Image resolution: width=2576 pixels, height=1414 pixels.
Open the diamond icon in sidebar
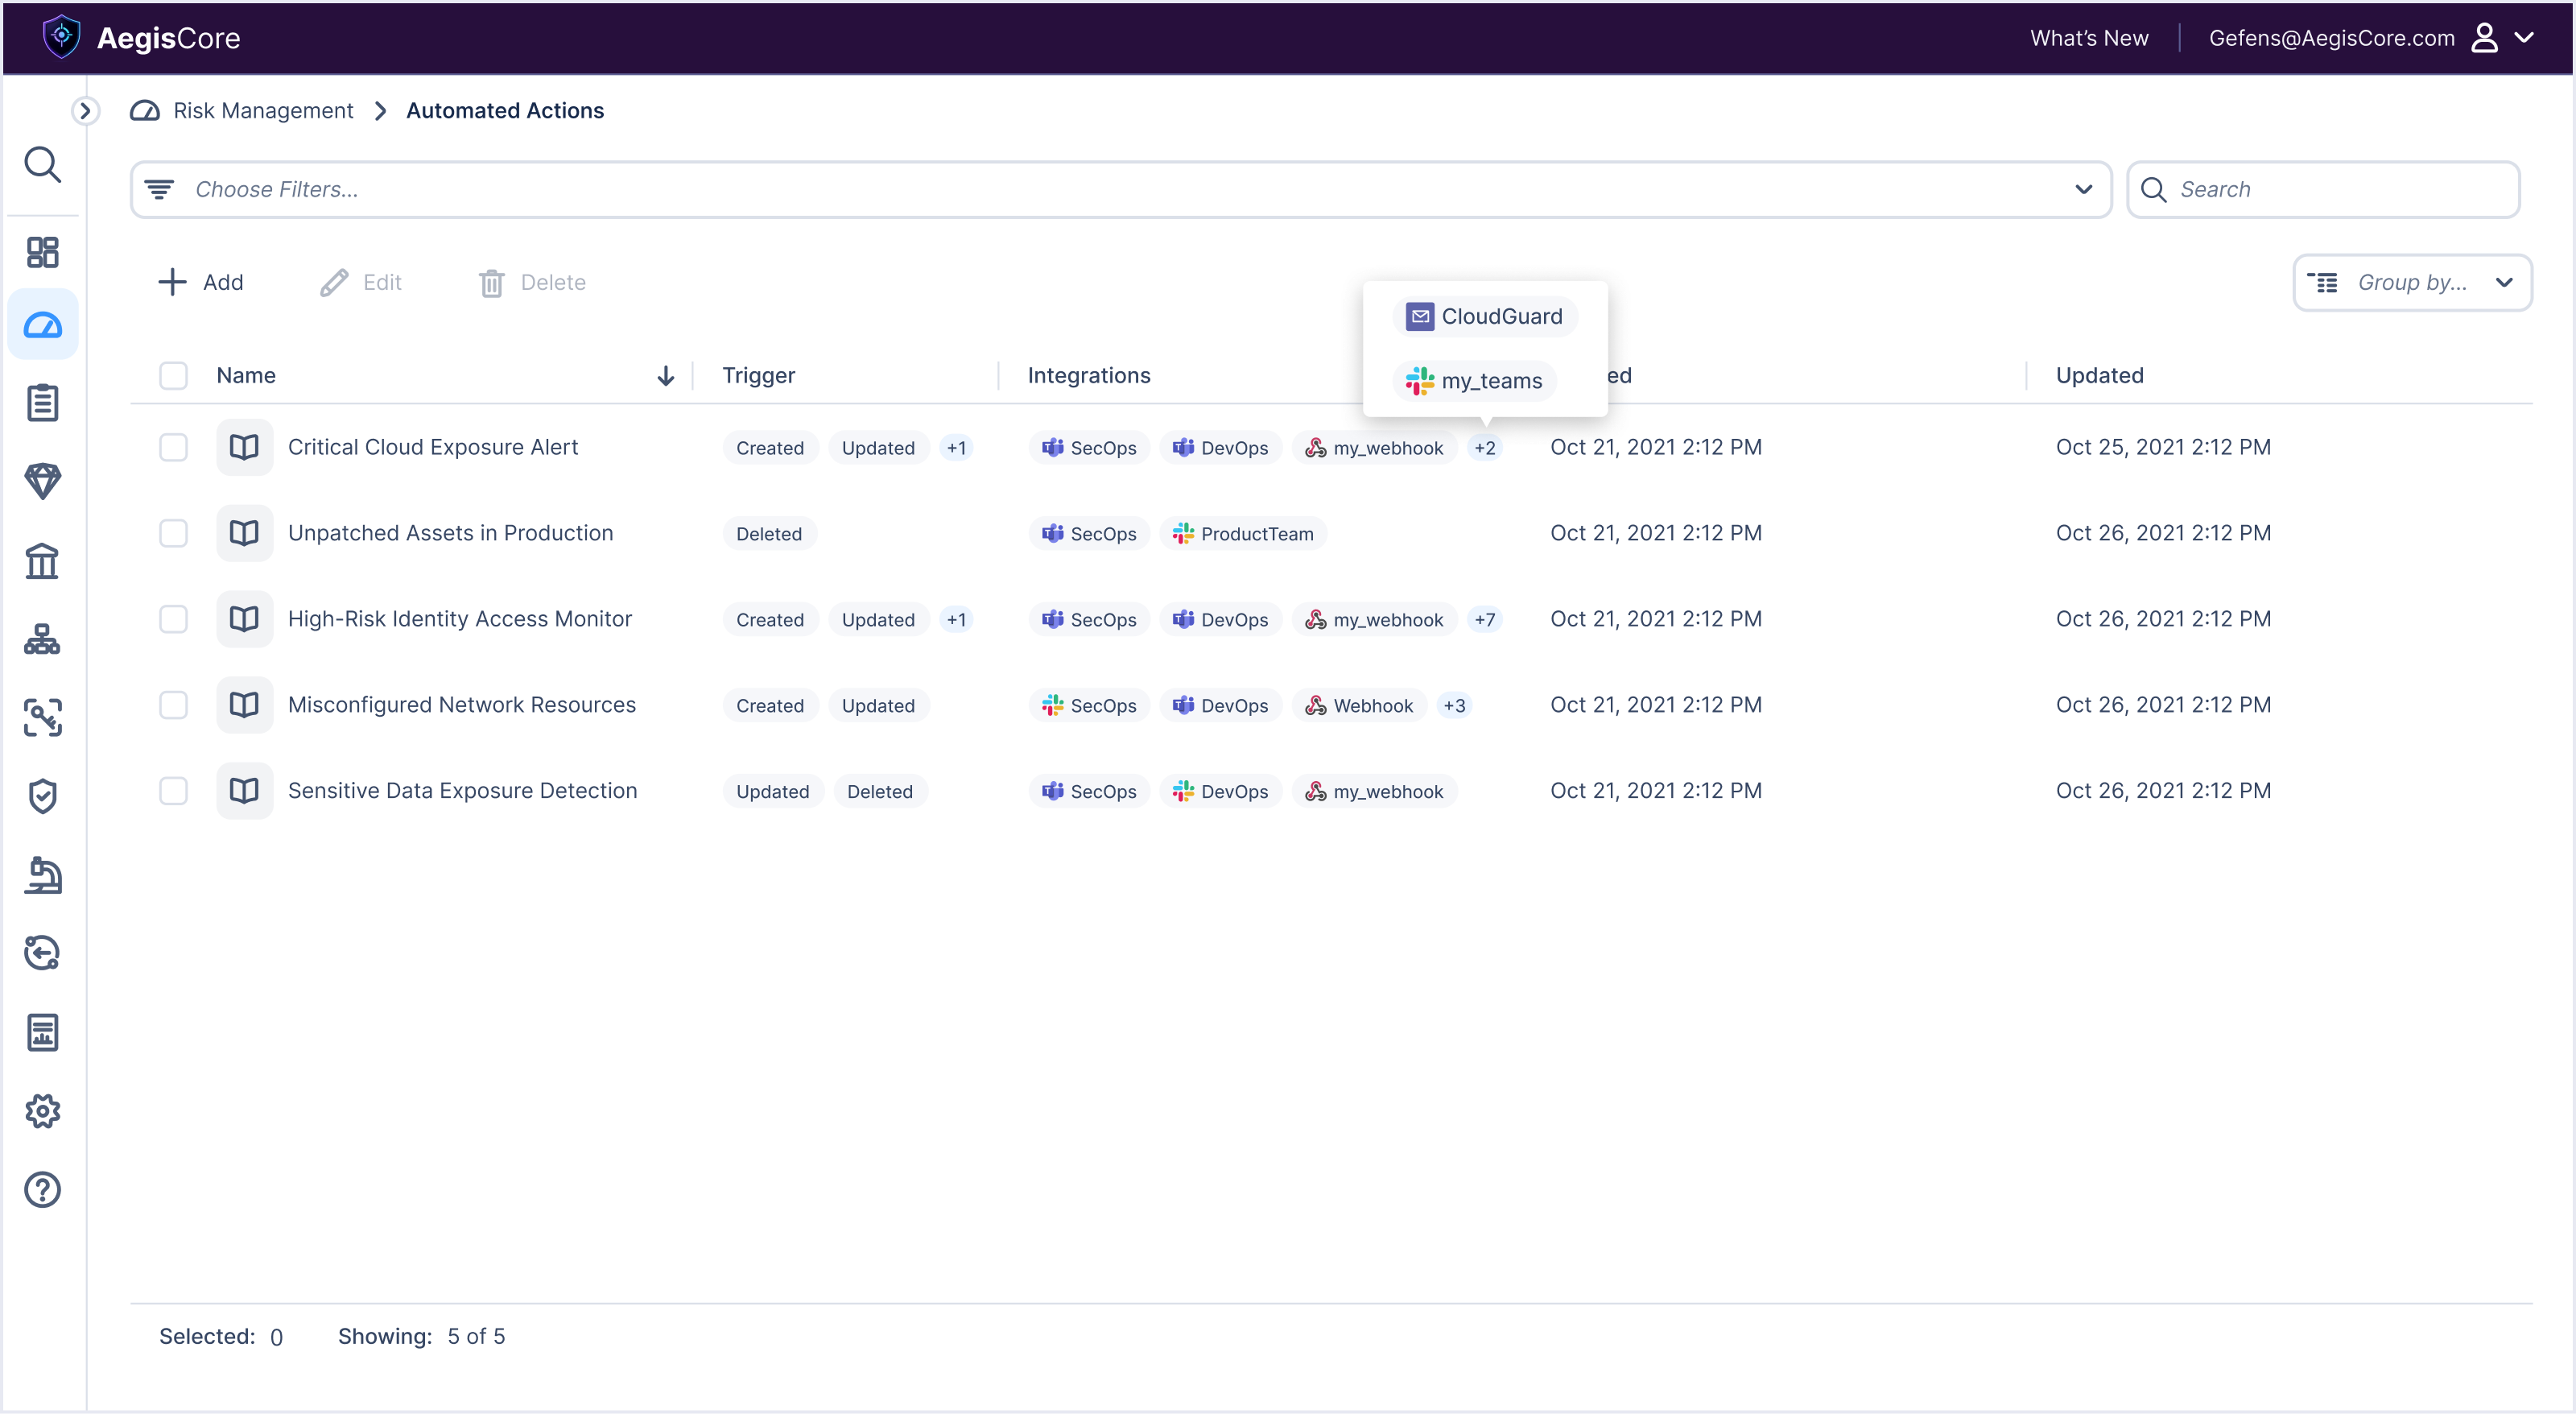[x=42, y=481]
